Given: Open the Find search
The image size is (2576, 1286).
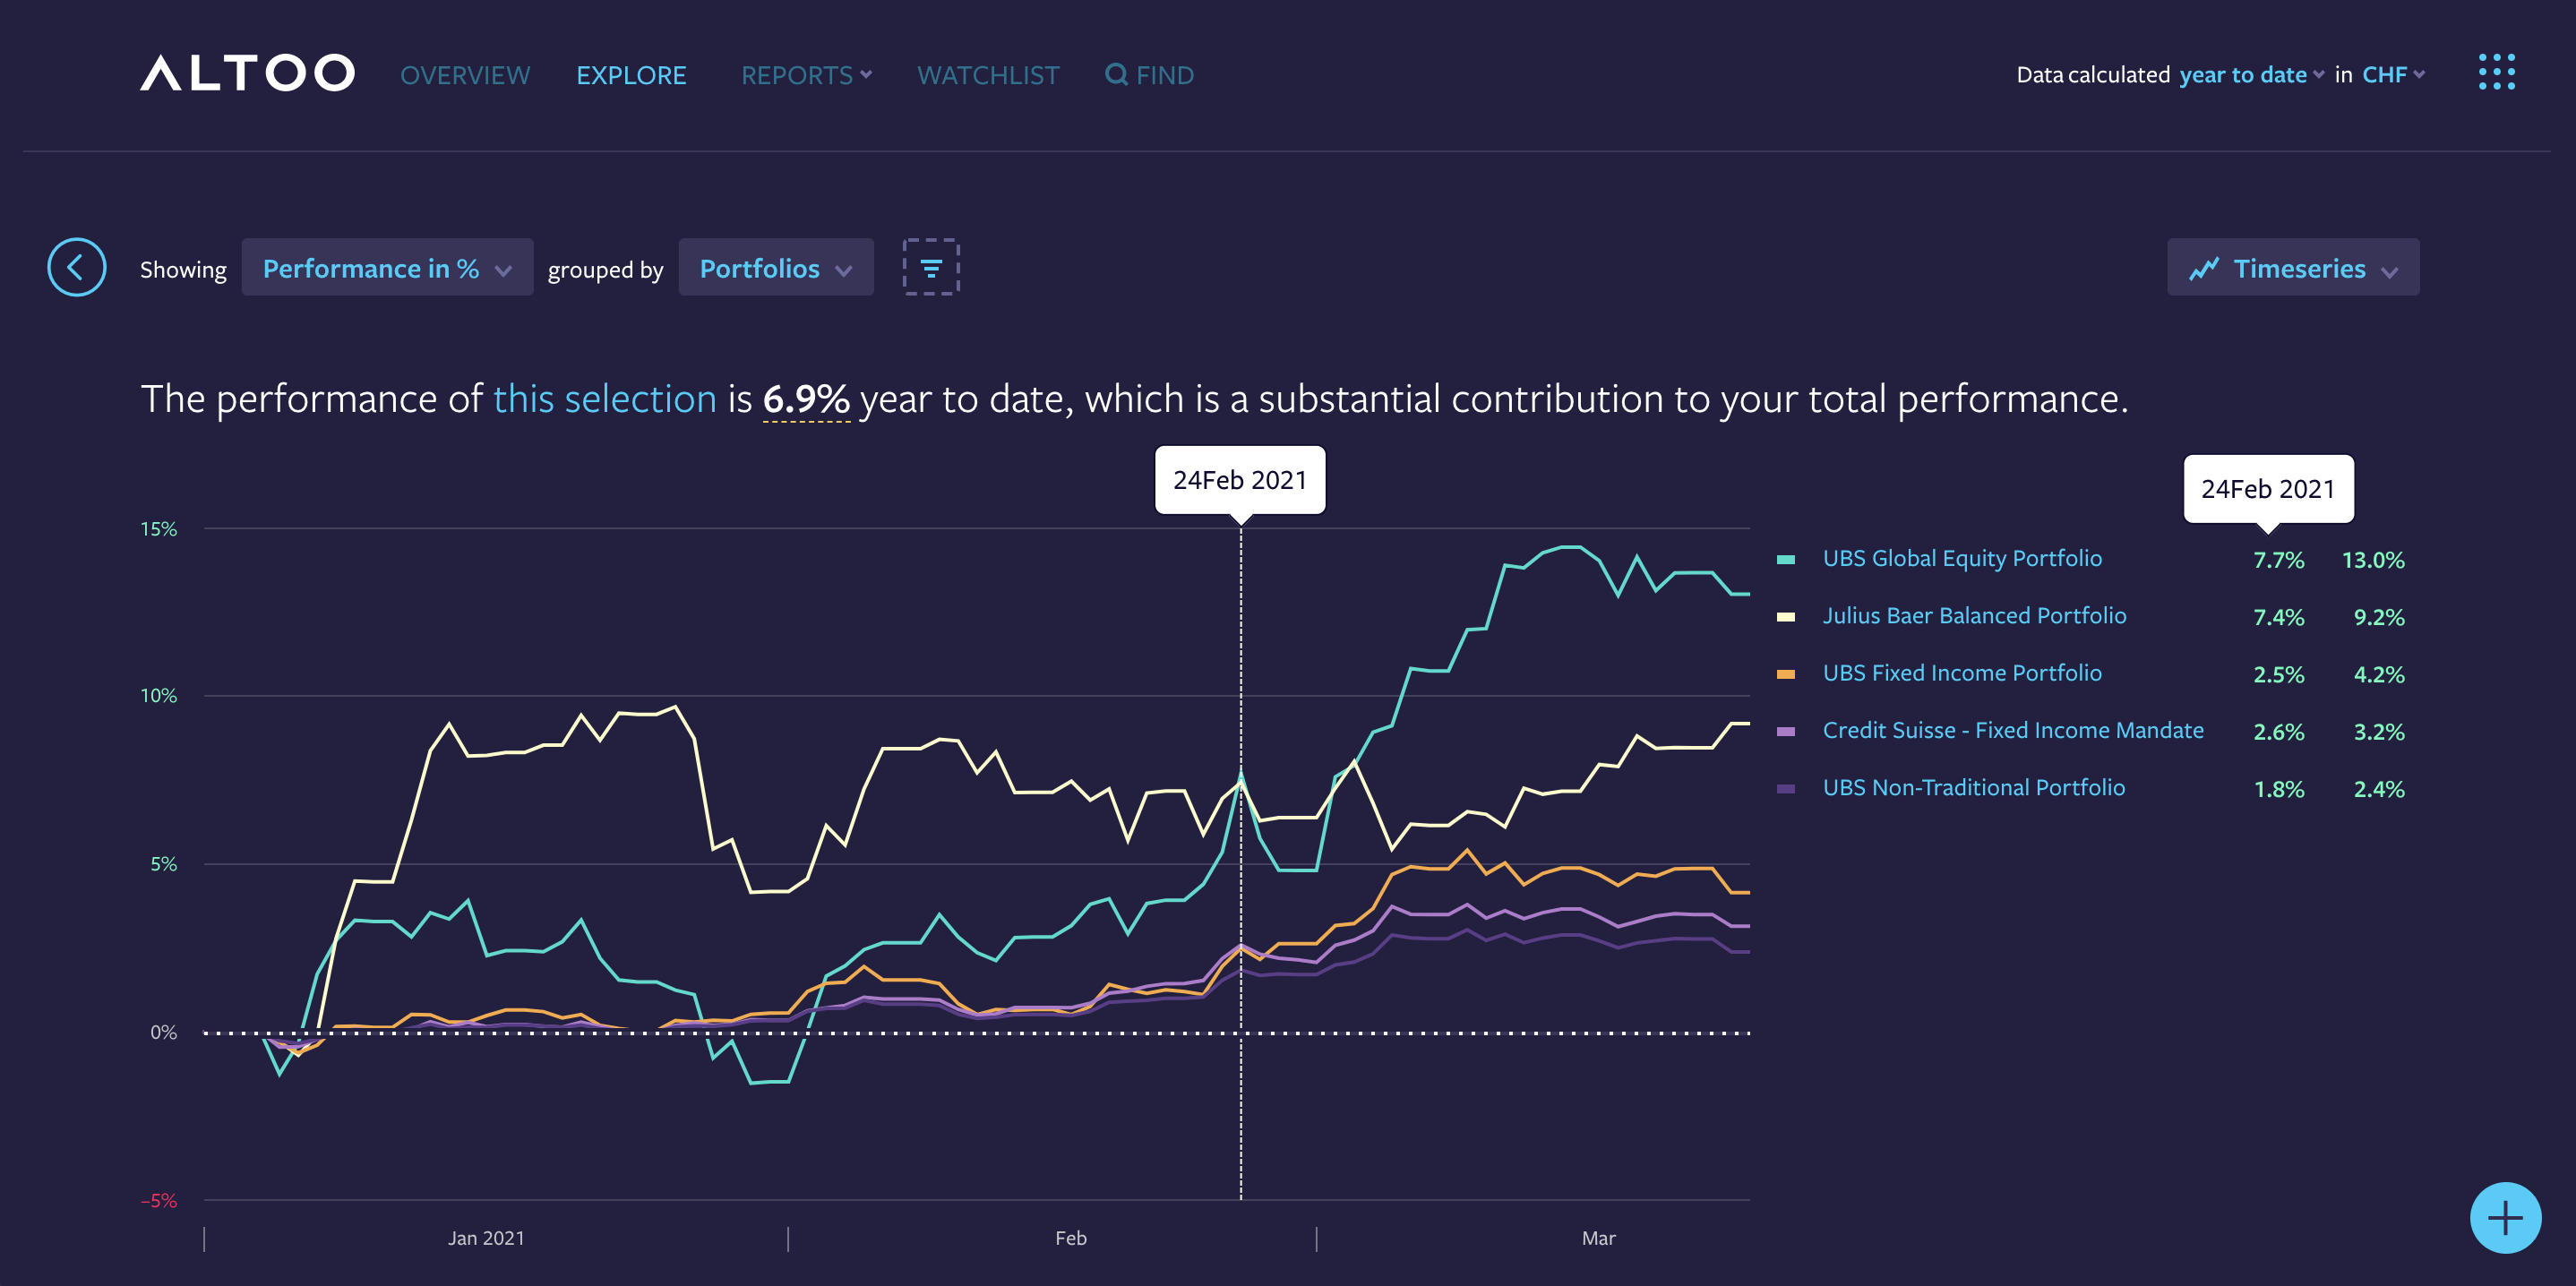Looking at the screenshot, I should pos(1150,74).
